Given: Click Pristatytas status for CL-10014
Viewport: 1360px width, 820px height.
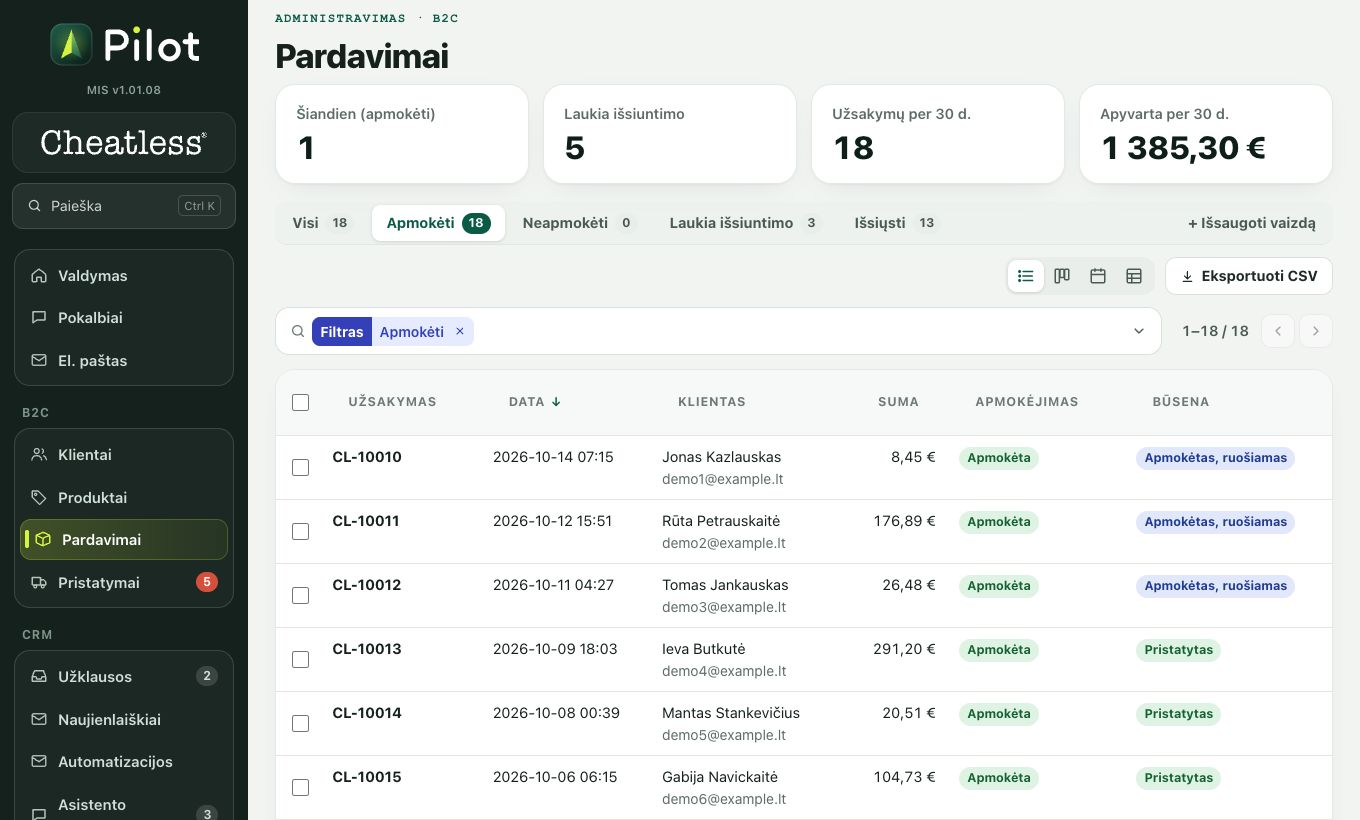Looking at the screenshot, I should click(1178, 714).
